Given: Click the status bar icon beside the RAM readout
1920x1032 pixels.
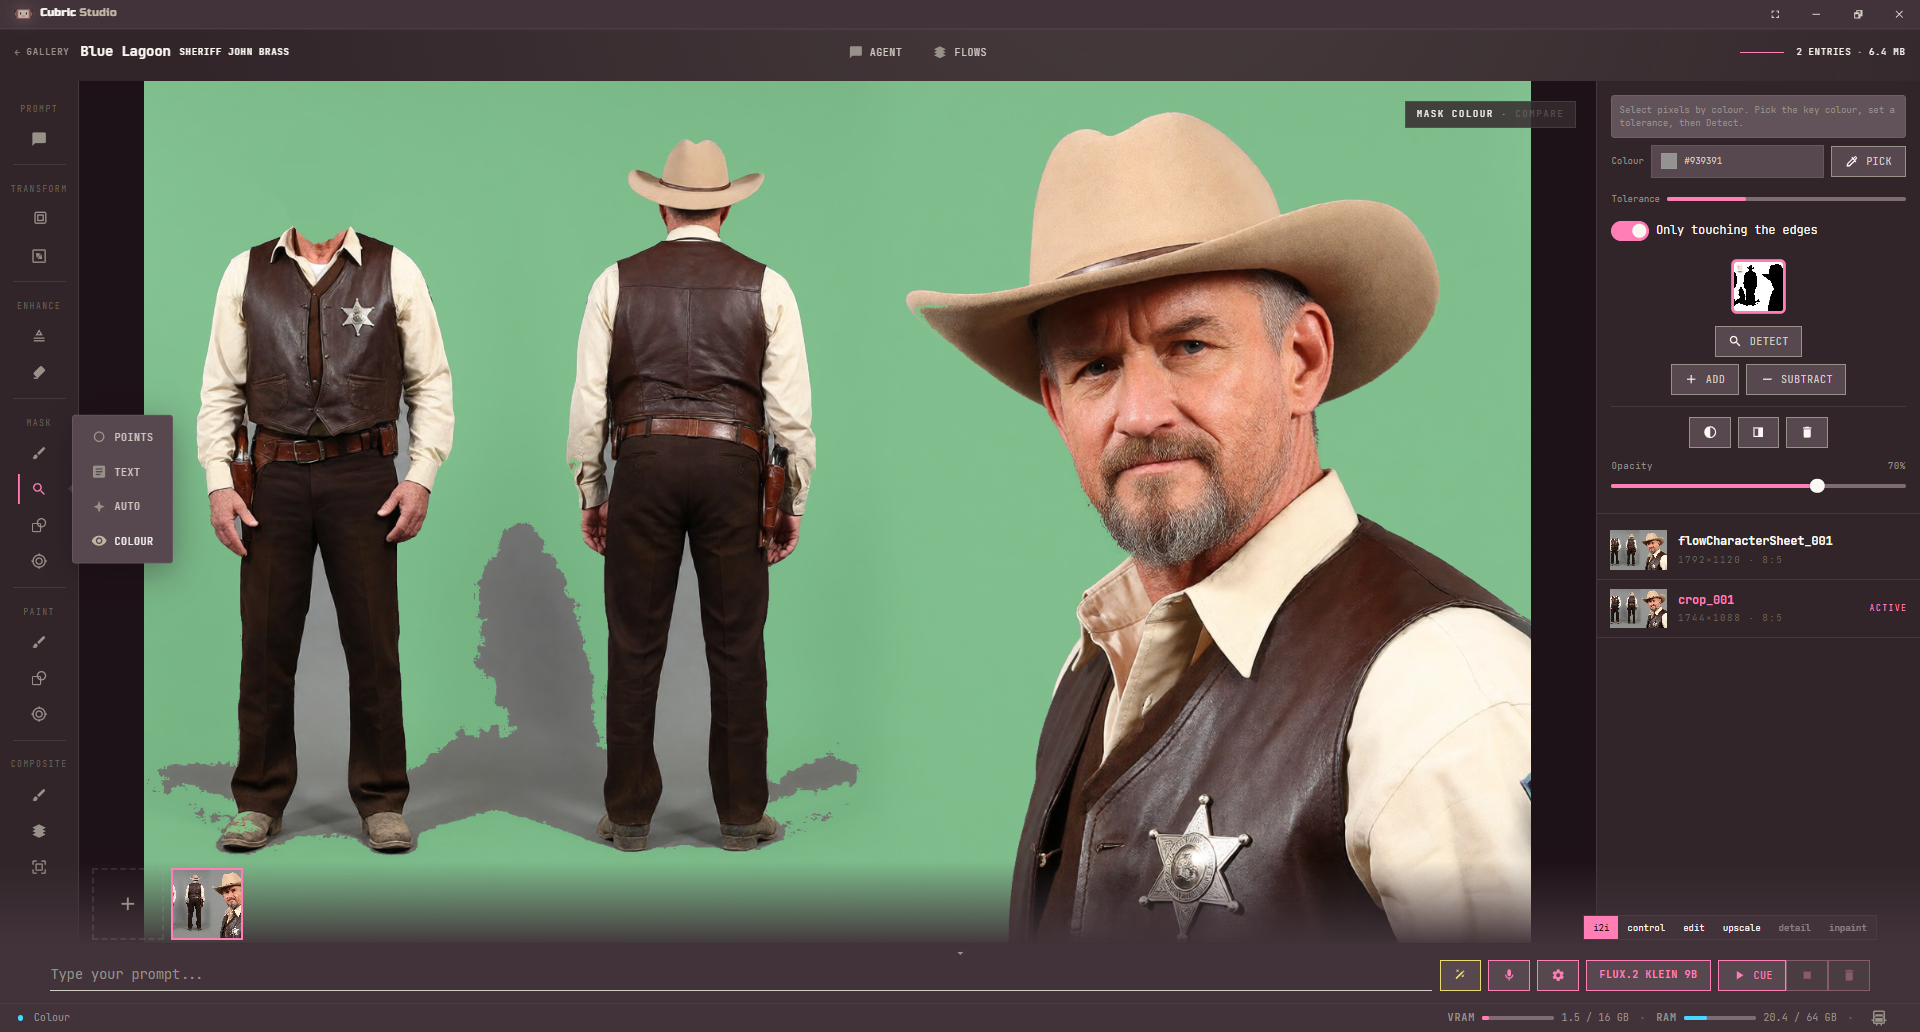Looking at the screenshot, I should pos(1879,1017).
